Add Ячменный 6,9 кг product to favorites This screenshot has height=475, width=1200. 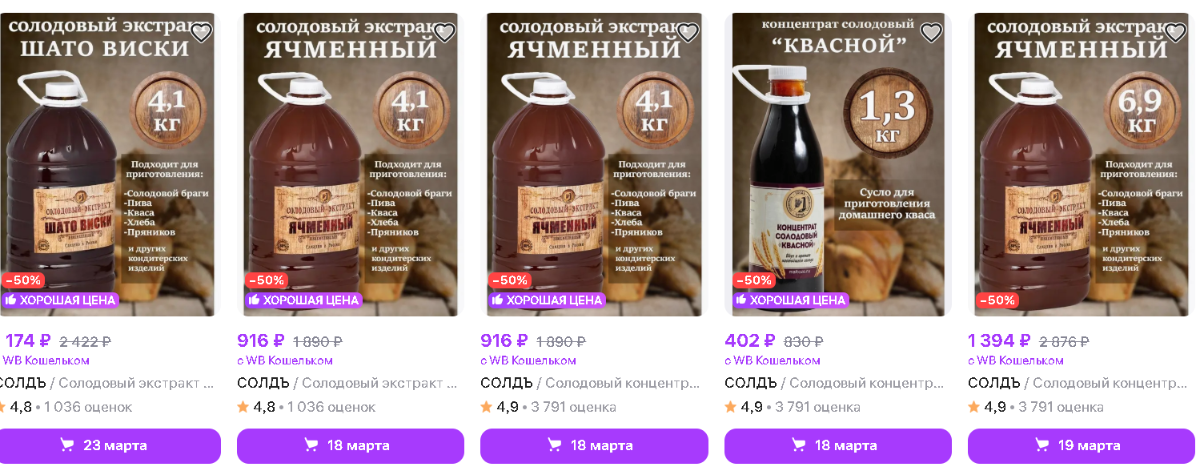1175,33
